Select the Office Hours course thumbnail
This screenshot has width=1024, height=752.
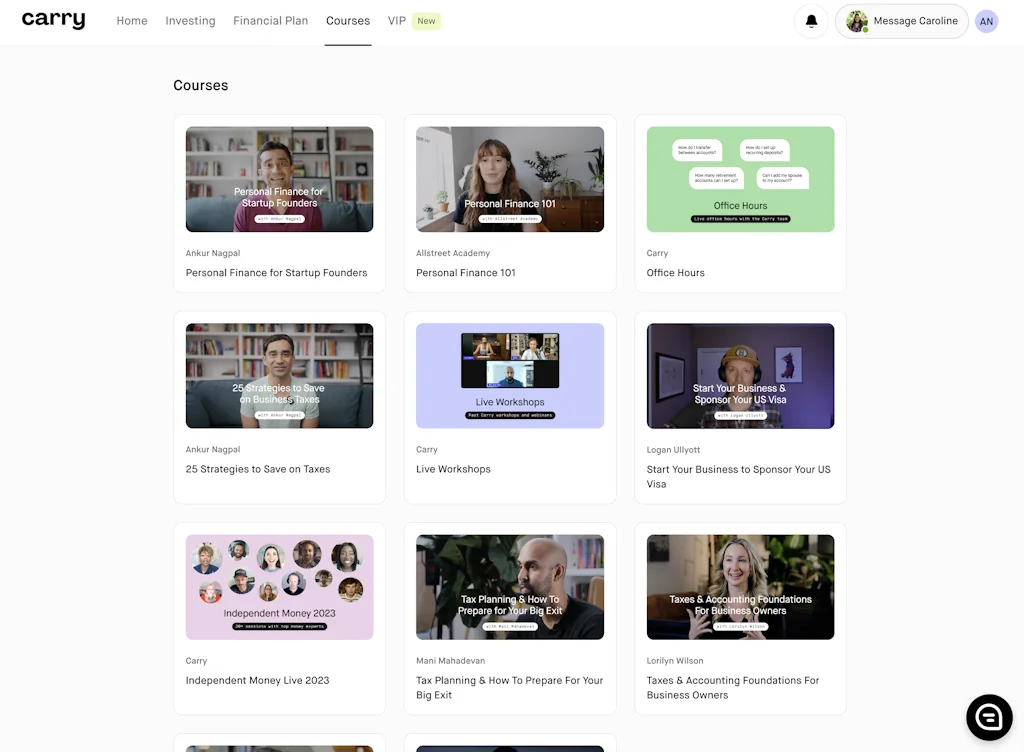coord(740,179)
